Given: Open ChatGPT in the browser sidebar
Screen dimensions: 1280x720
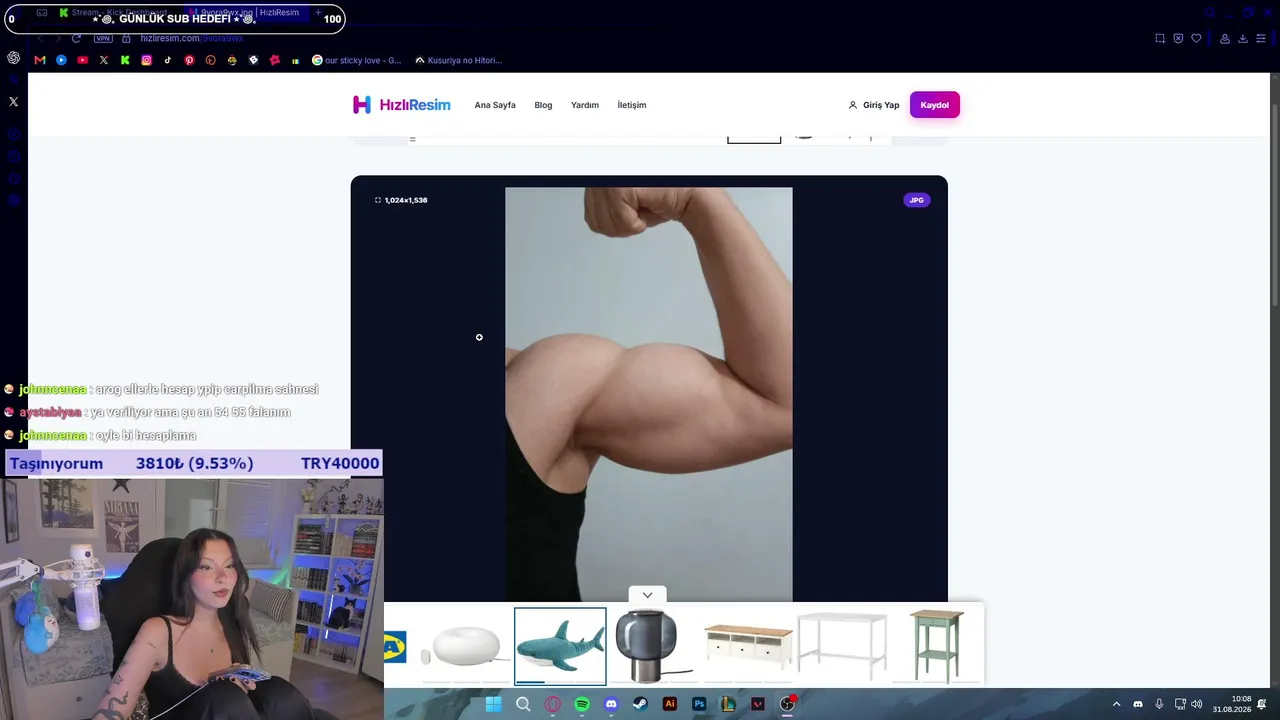Looking at the screenshot, I should (x=13, y=58).
